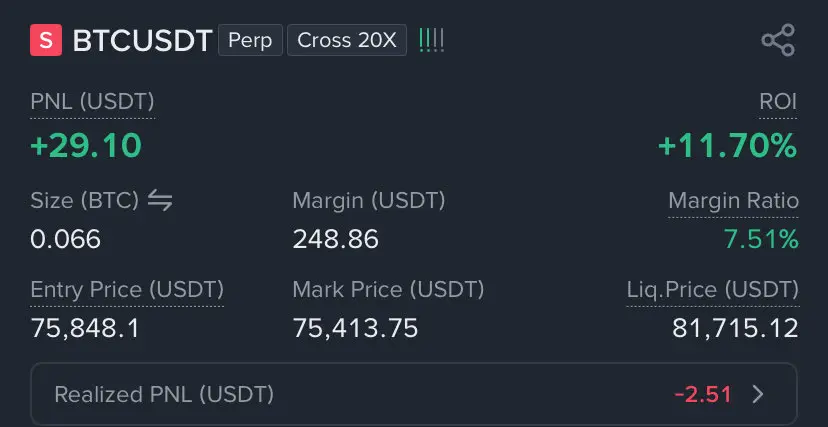
Task: Click the Entry Price (USDT) label
Action: pos(127,290)
